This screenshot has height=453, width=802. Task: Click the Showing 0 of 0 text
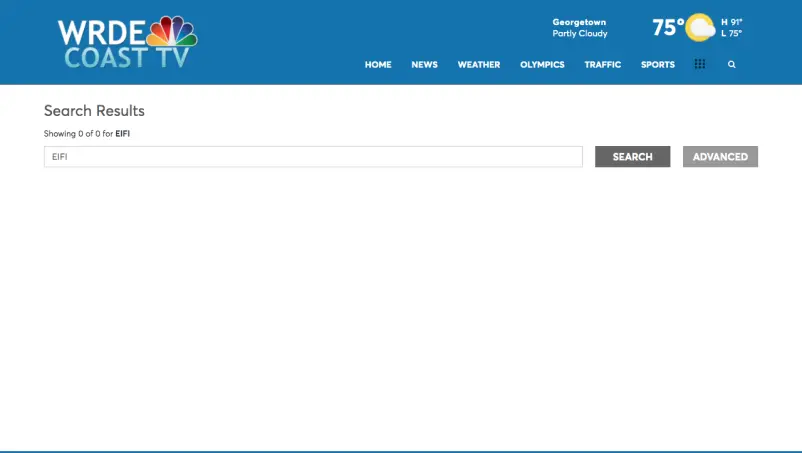click(86, 133)
